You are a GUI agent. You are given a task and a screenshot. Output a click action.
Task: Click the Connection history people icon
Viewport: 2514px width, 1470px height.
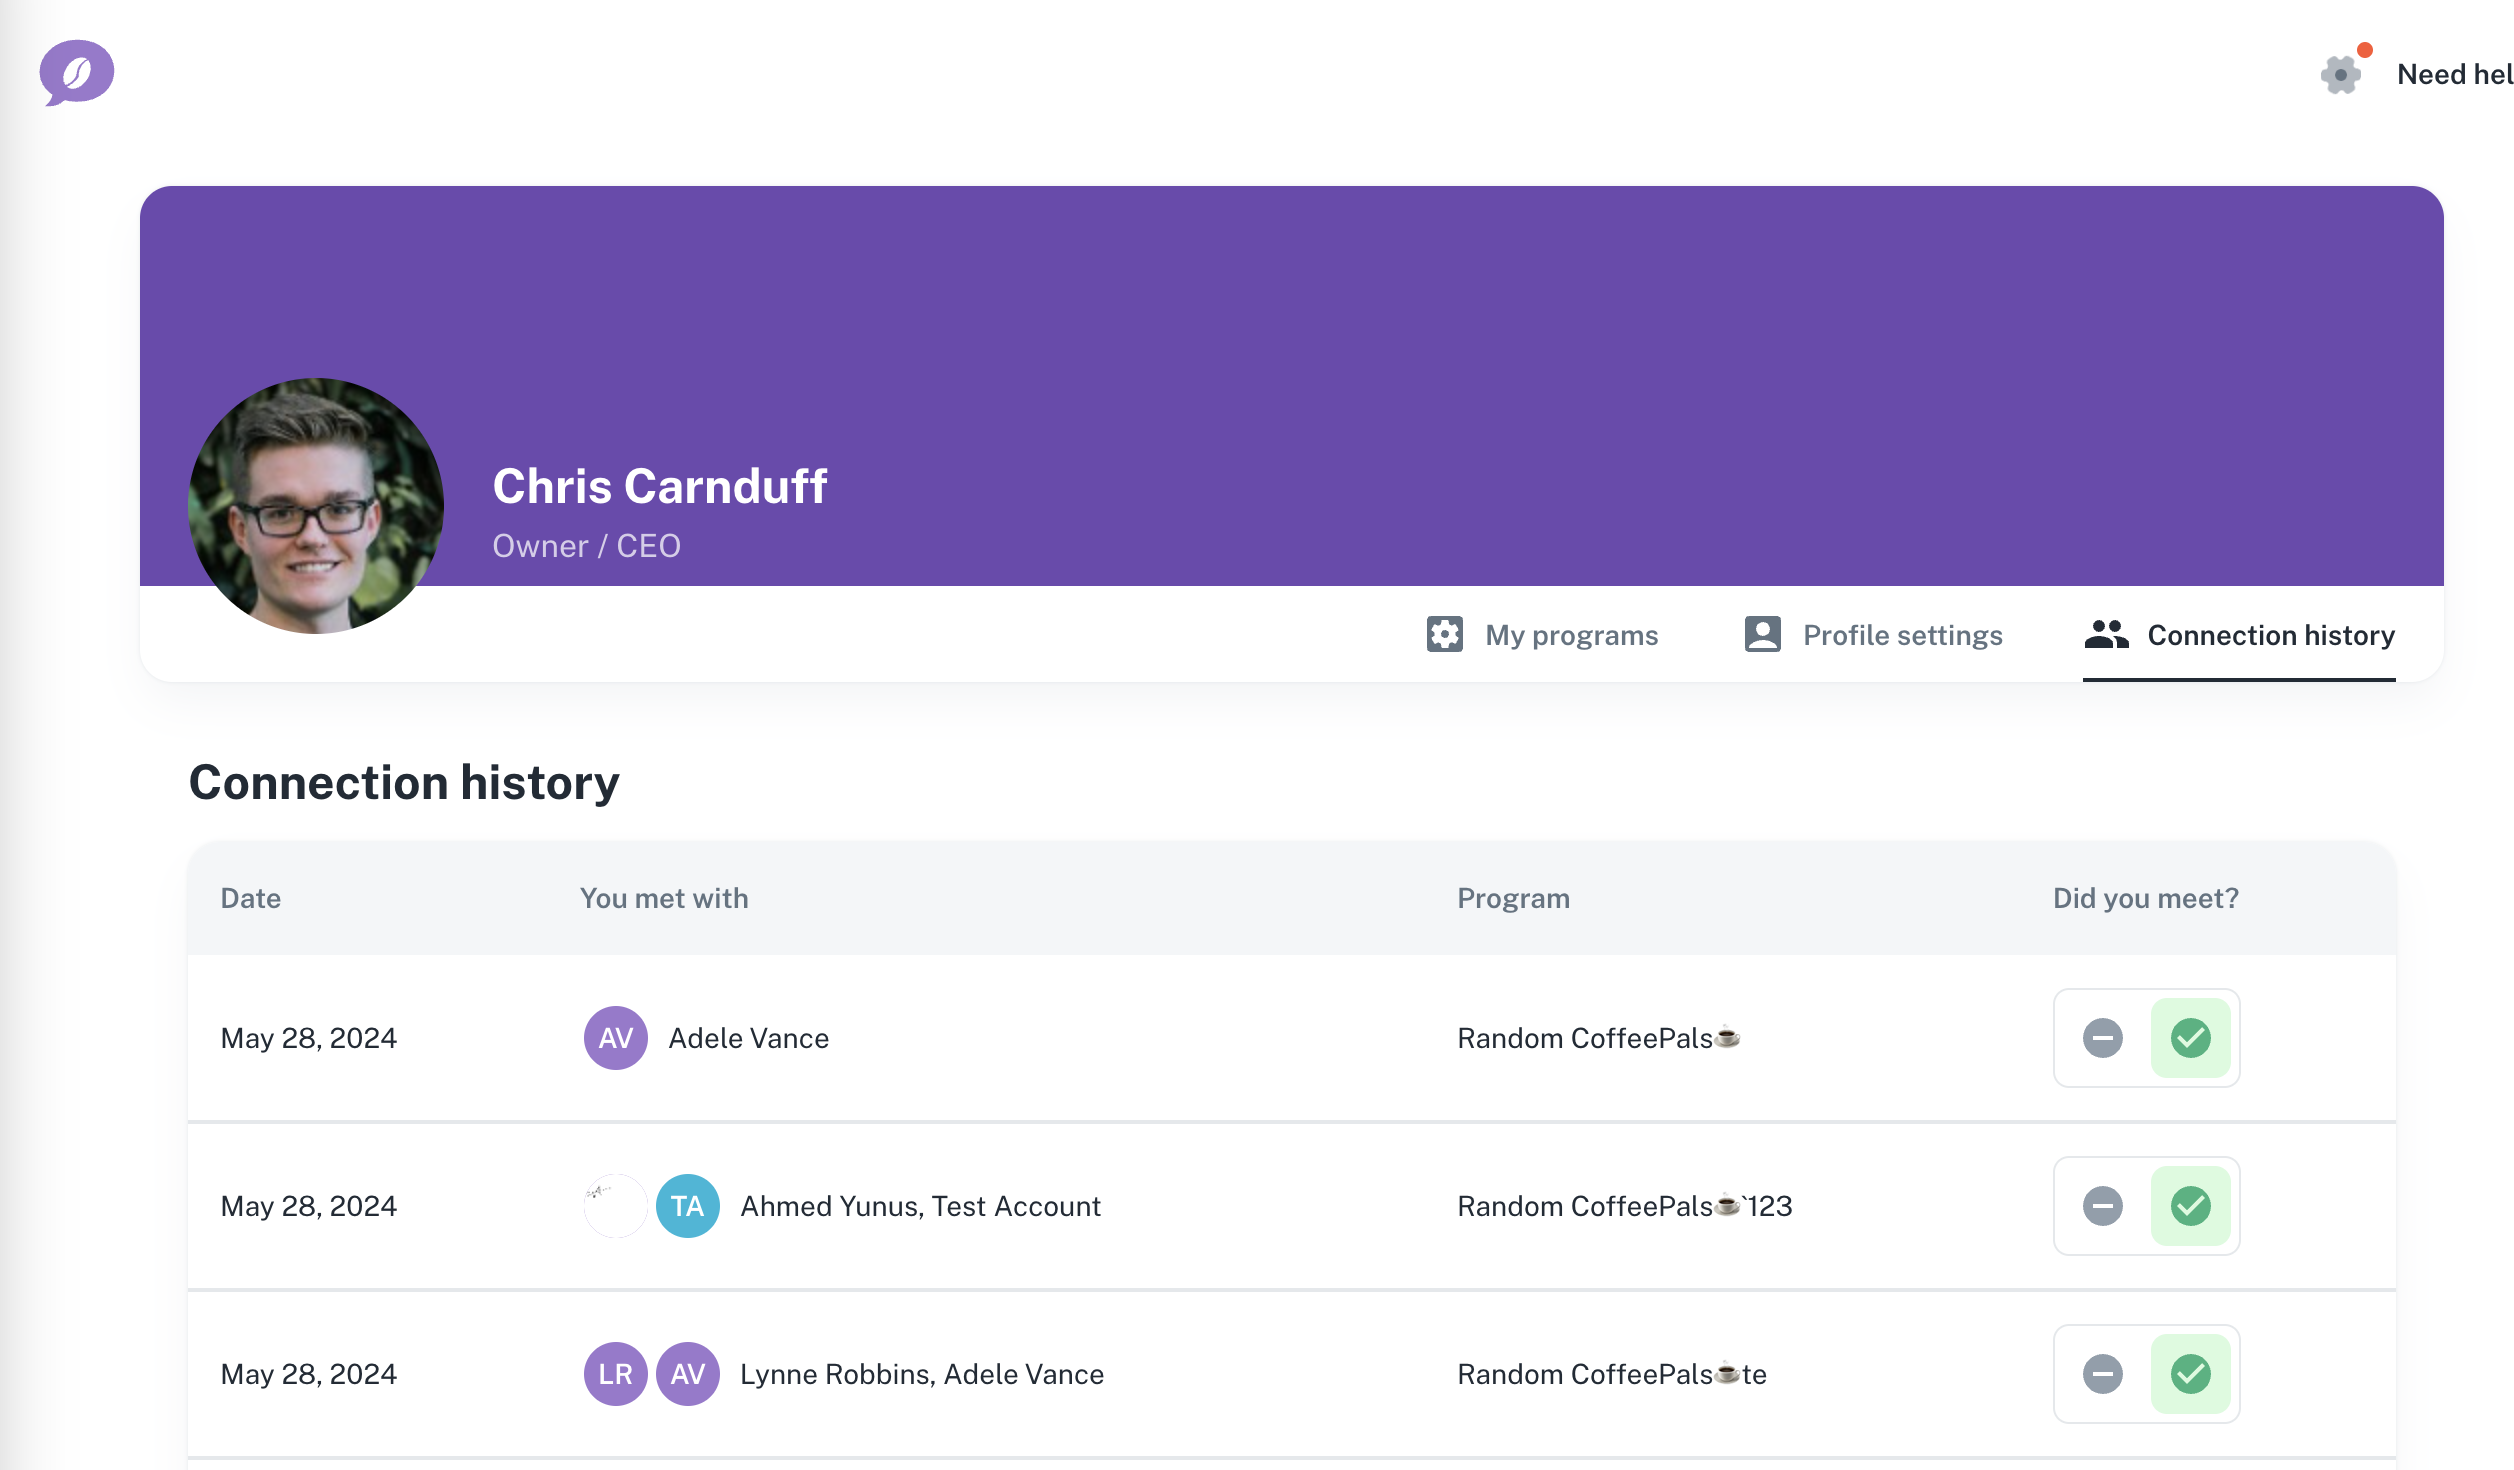(2106, 635)
